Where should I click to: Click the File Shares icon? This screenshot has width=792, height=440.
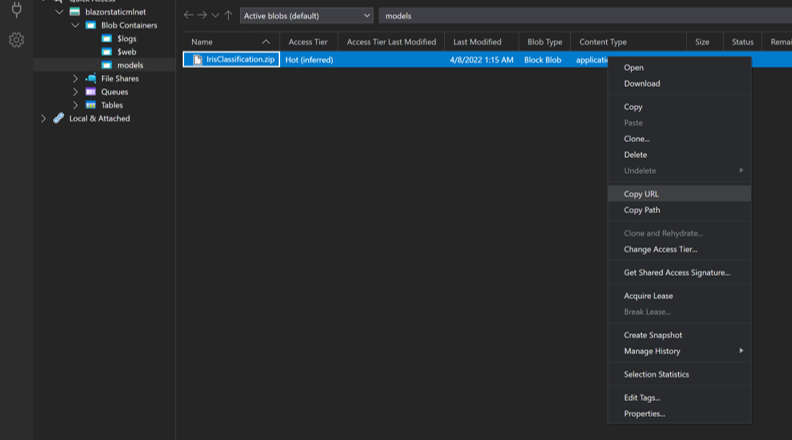tap(90, 78)
